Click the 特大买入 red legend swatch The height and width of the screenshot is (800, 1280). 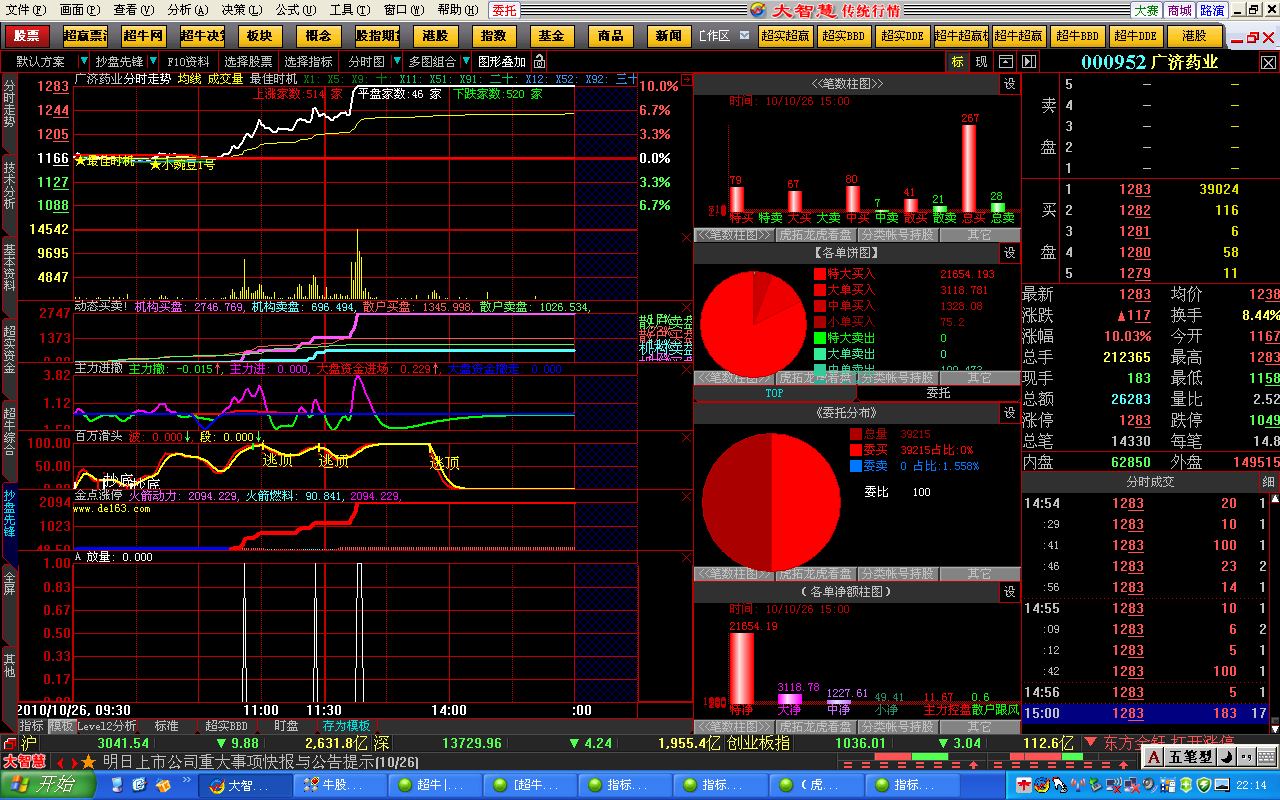(819, 273)
